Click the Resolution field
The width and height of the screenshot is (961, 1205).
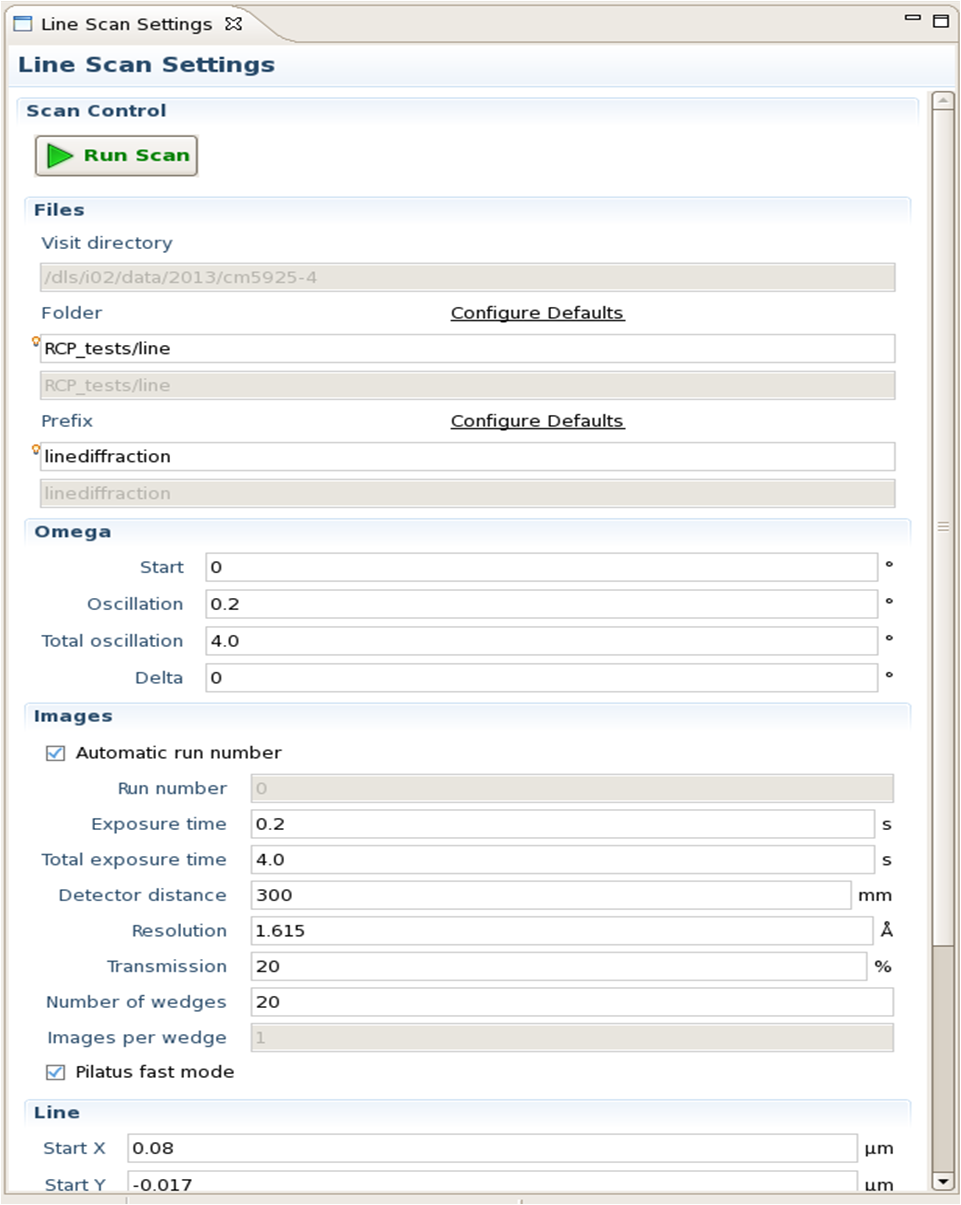(562, 931)
